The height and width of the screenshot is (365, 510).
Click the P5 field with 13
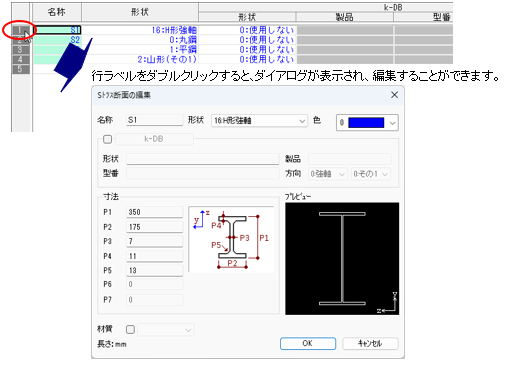(x=155, y=270)
